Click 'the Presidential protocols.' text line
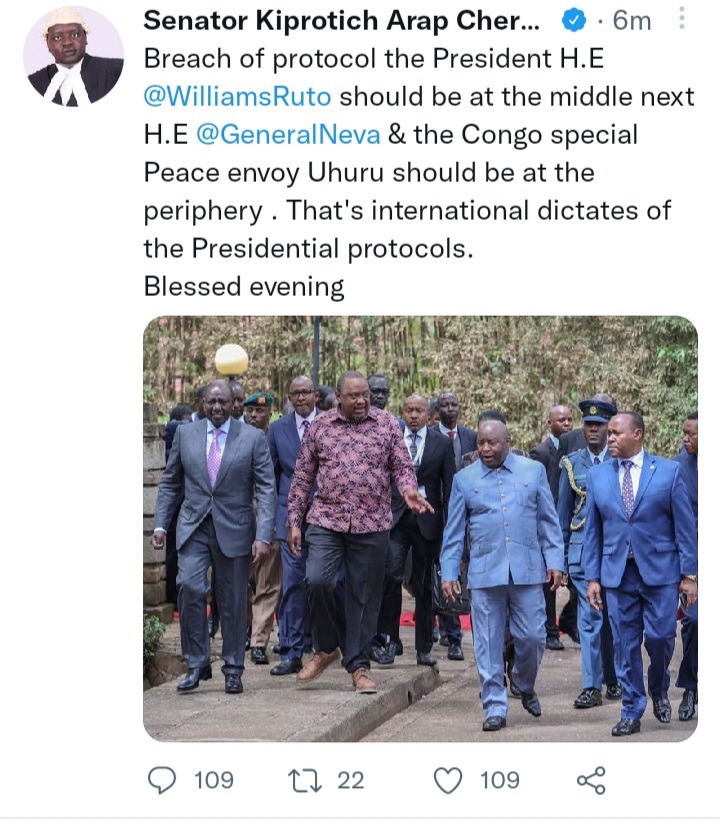Image resolution: width=720 pixels, height=825 pixels. click(x=308, y=249)
